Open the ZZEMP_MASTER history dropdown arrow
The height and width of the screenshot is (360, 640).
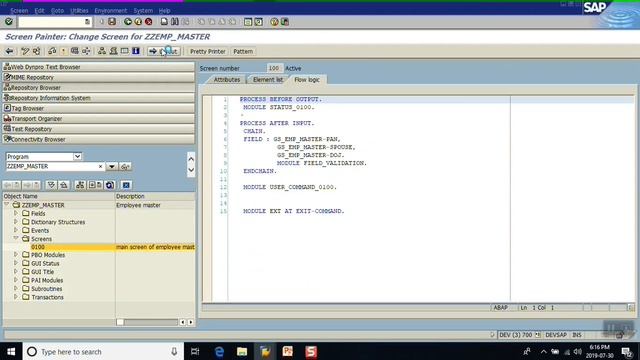click(111, 167)
